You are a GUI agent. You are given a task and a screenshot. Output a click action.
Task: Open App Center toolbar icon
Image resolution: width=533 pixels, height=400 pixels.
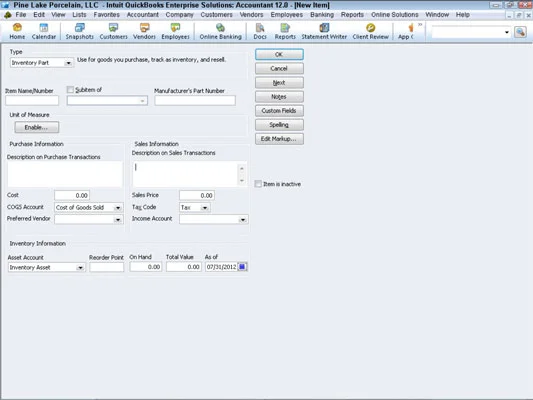[x=407, y=31]
